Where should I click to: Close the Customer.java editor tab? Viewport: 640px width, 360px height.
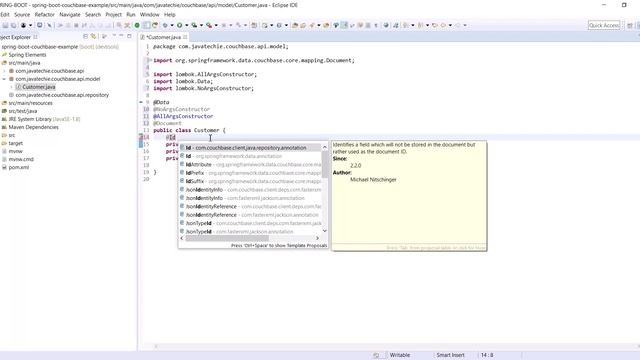185,37
